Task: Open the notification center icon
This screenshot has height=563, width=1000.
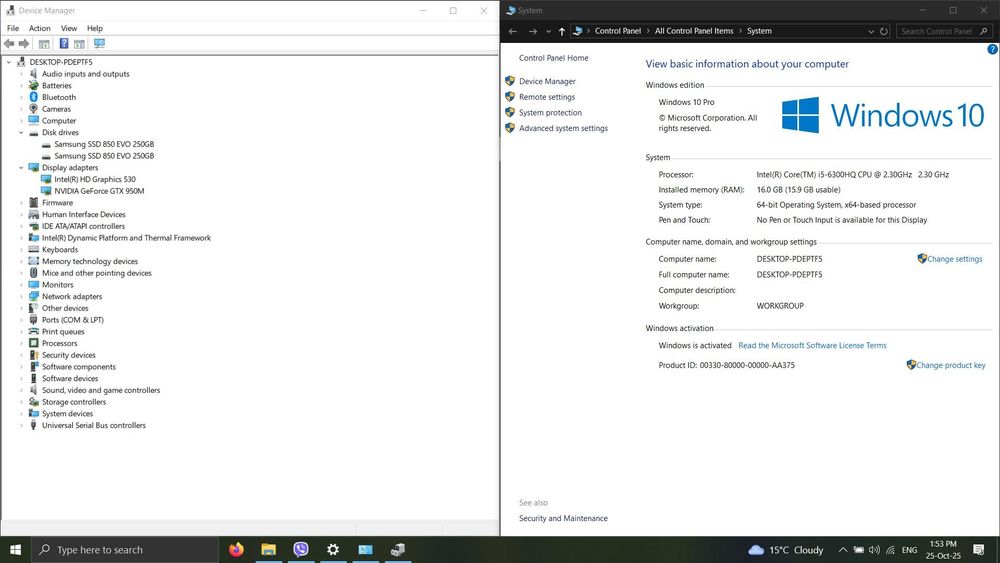Action: tap(979, 550)
